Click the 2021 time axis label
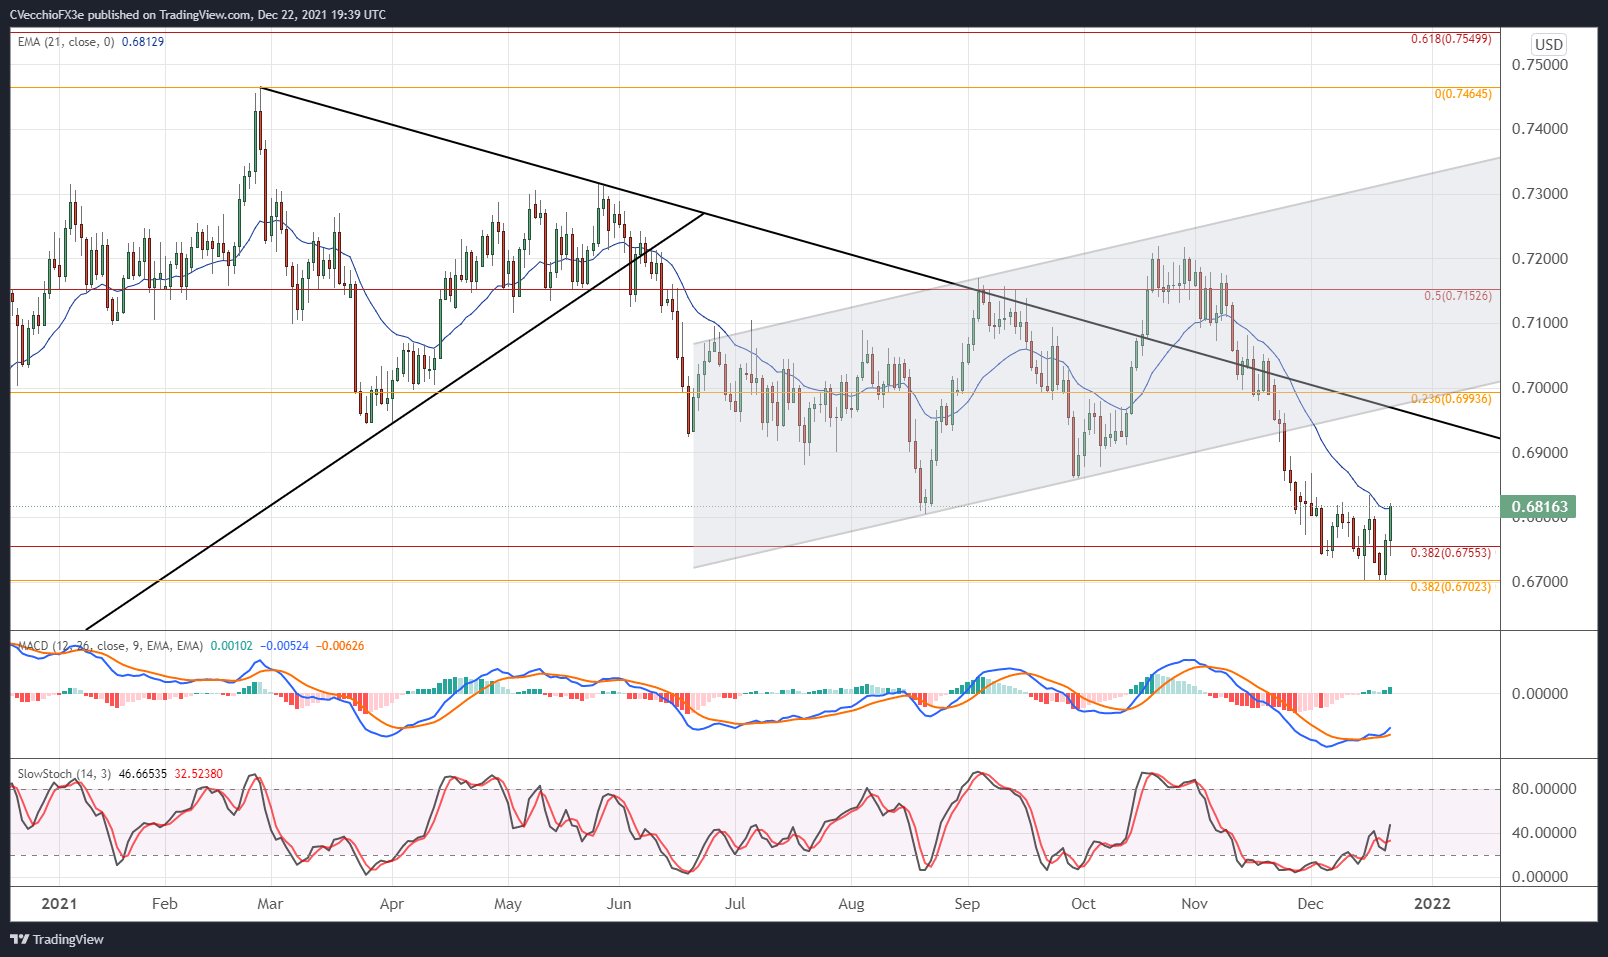The width and height of the screenshot is (1608, 957). click(x=59, y=904)
